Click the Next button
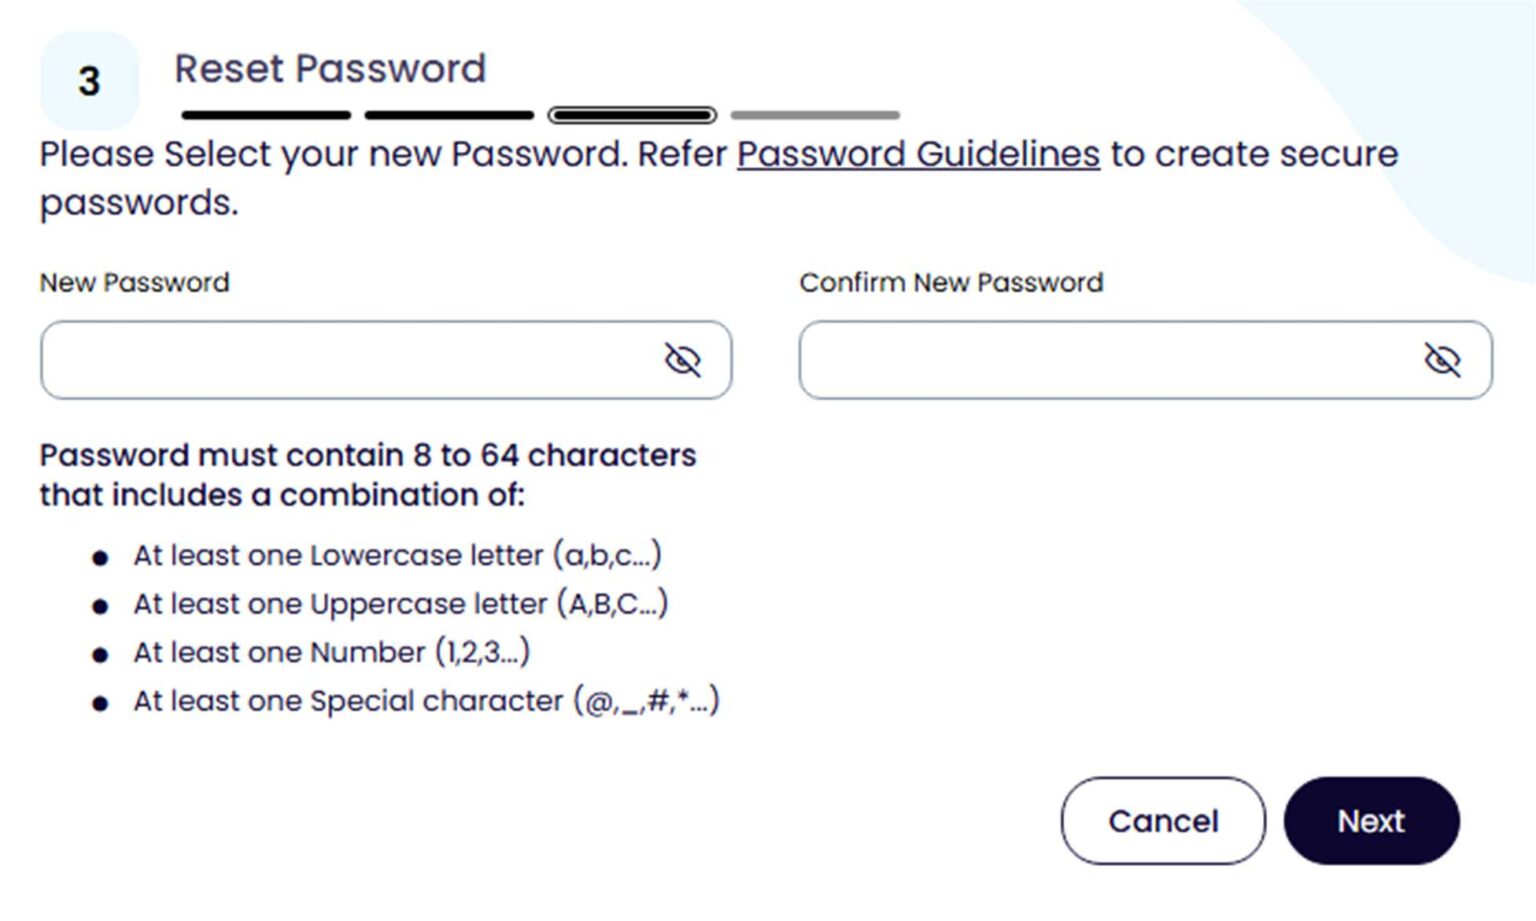The height and width of the screenshot is (921, 1536). tap(1371, 821)
